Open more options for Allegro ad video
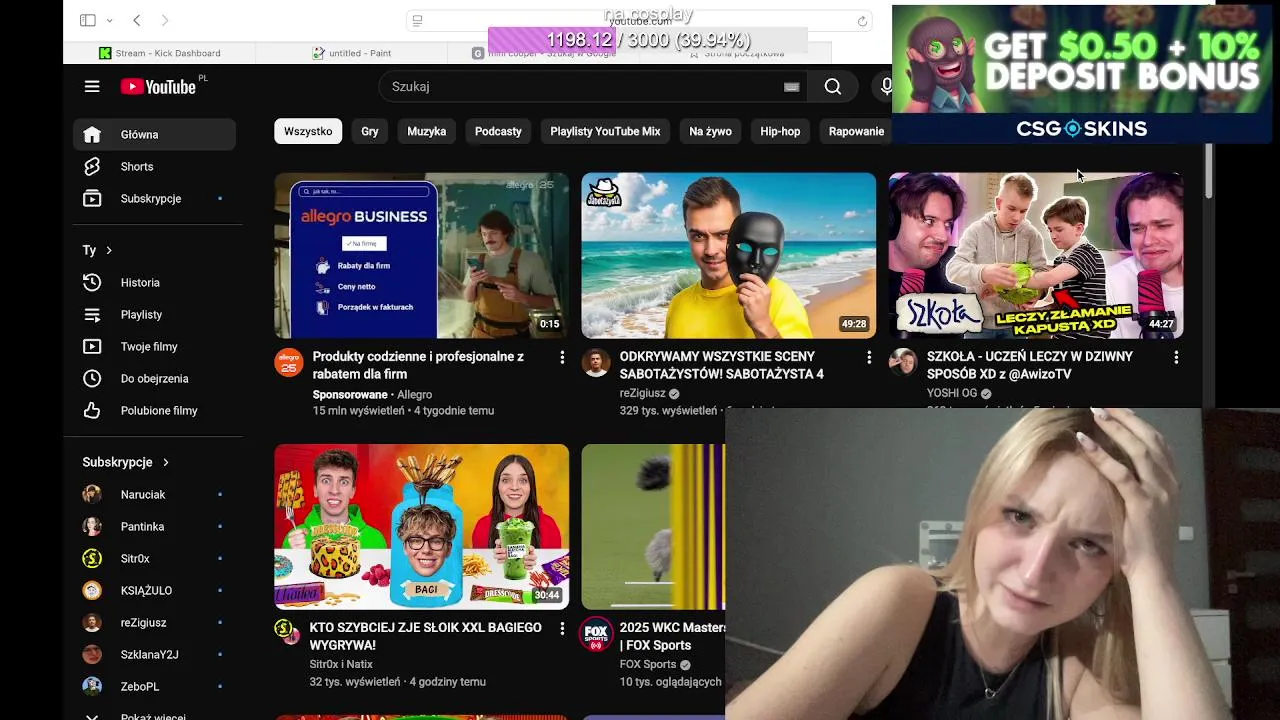The height and width of the screenshot is (720, 1280). (562, 357)
